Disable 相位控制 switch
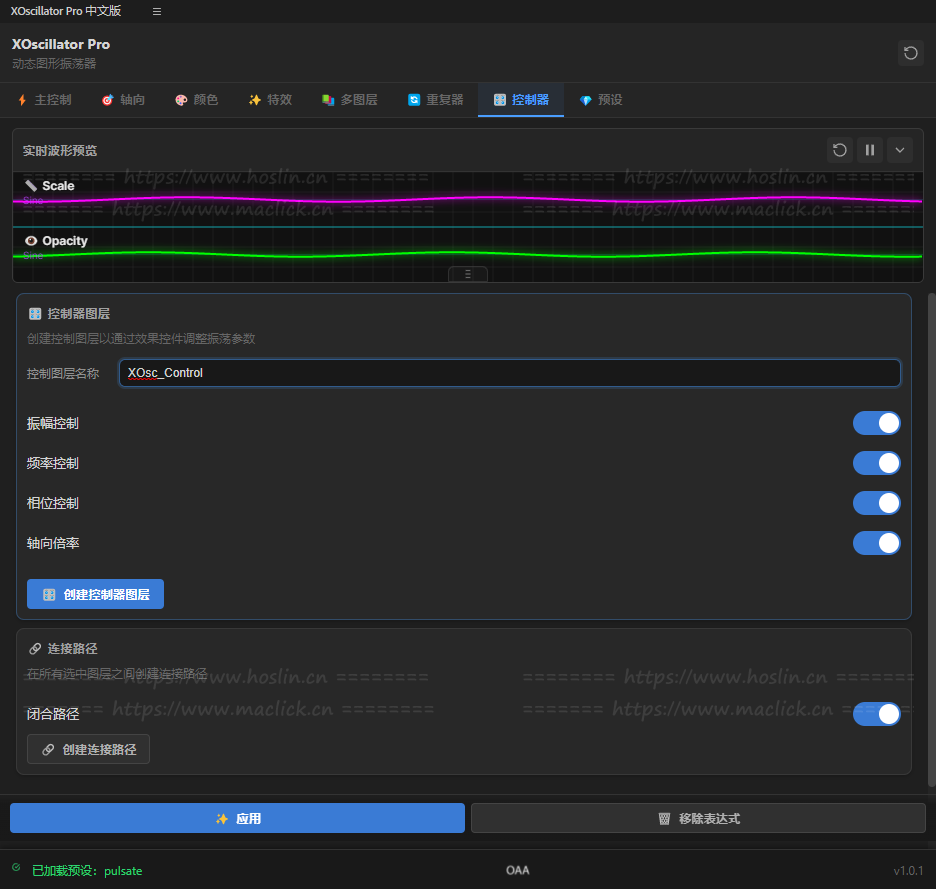The height and width of the screenshot is (889, 936). [x=876, y=503]
